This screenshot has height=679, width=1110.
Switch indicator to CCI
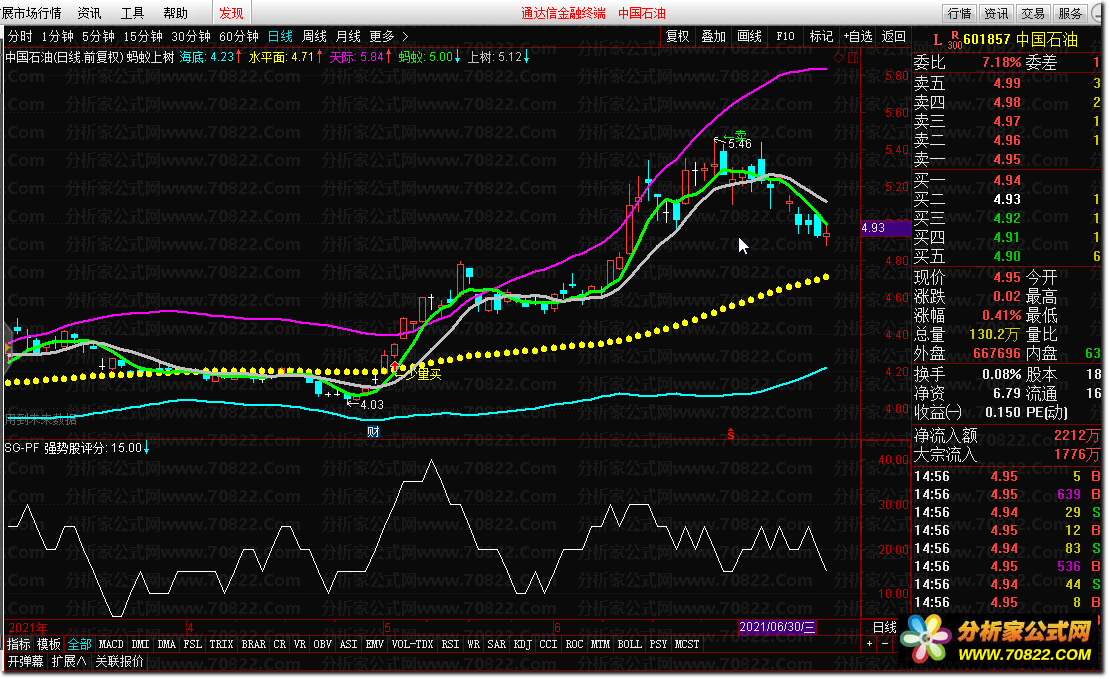pos(549,644)
